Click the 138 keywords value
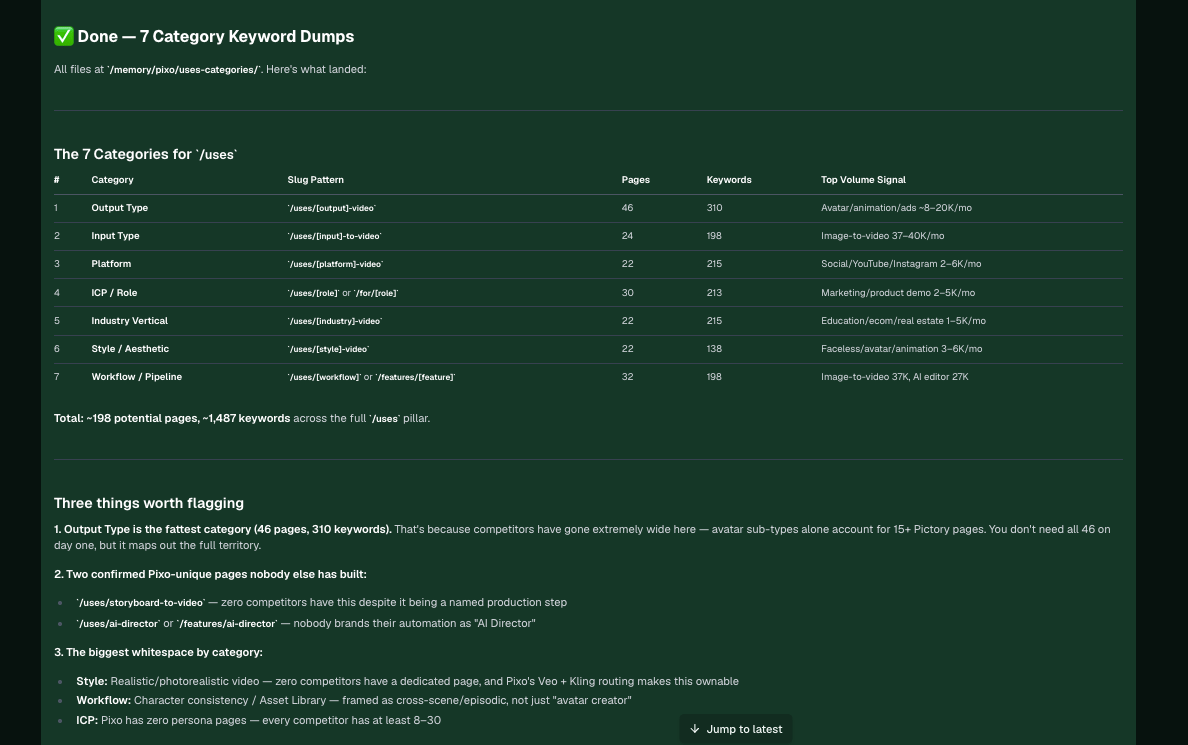 point(714,349)
